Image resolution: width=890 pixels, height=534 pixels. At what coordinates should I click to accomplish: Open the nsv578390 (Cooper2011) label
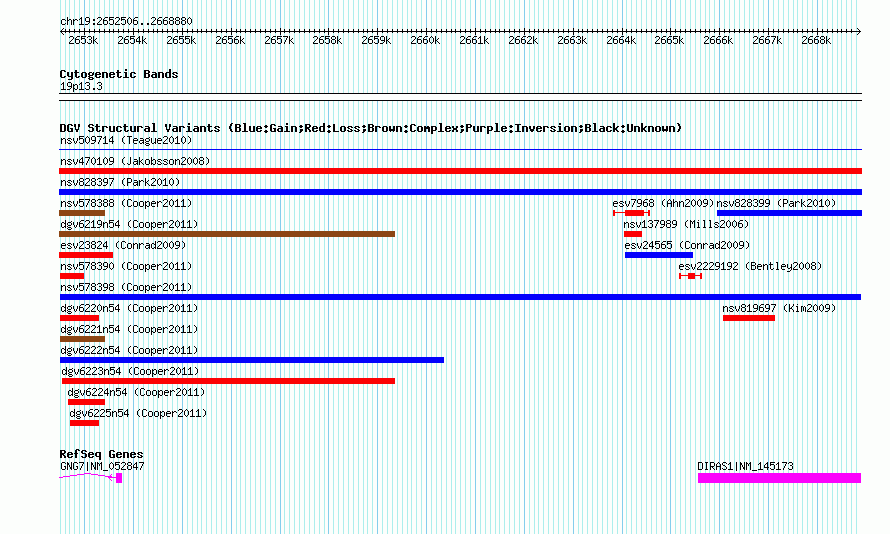[x=126, y=266]
